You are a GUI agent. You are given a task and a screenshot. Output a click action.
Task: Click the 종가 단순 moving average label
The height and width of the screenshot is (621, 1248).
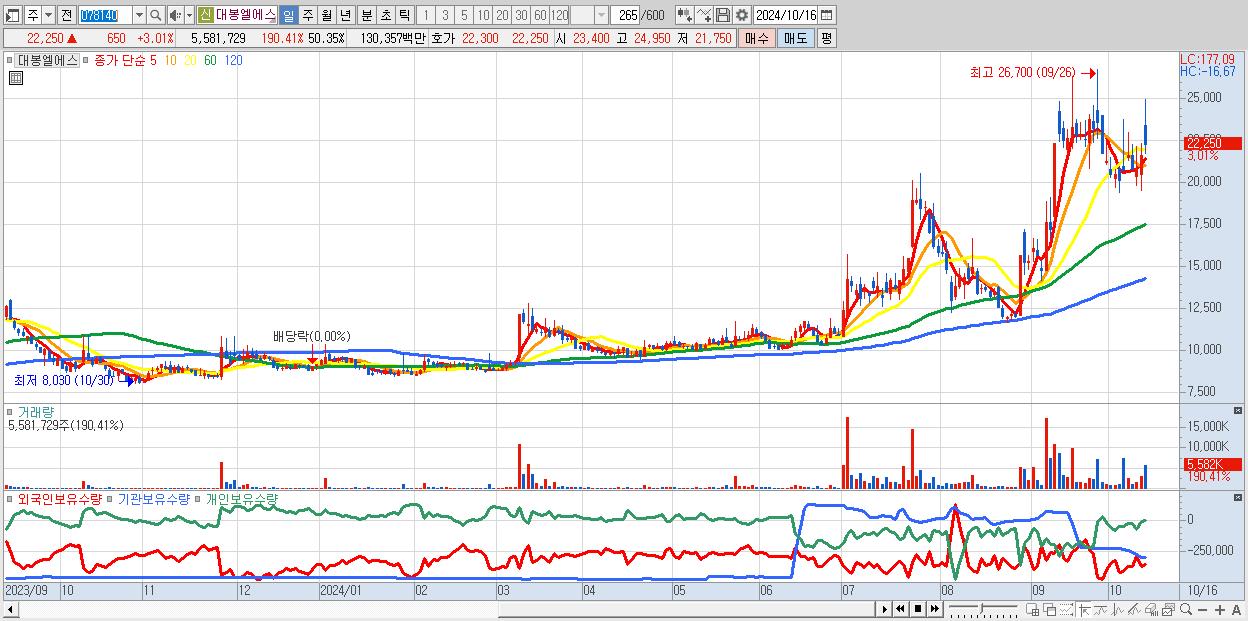[x=119, y=60]
